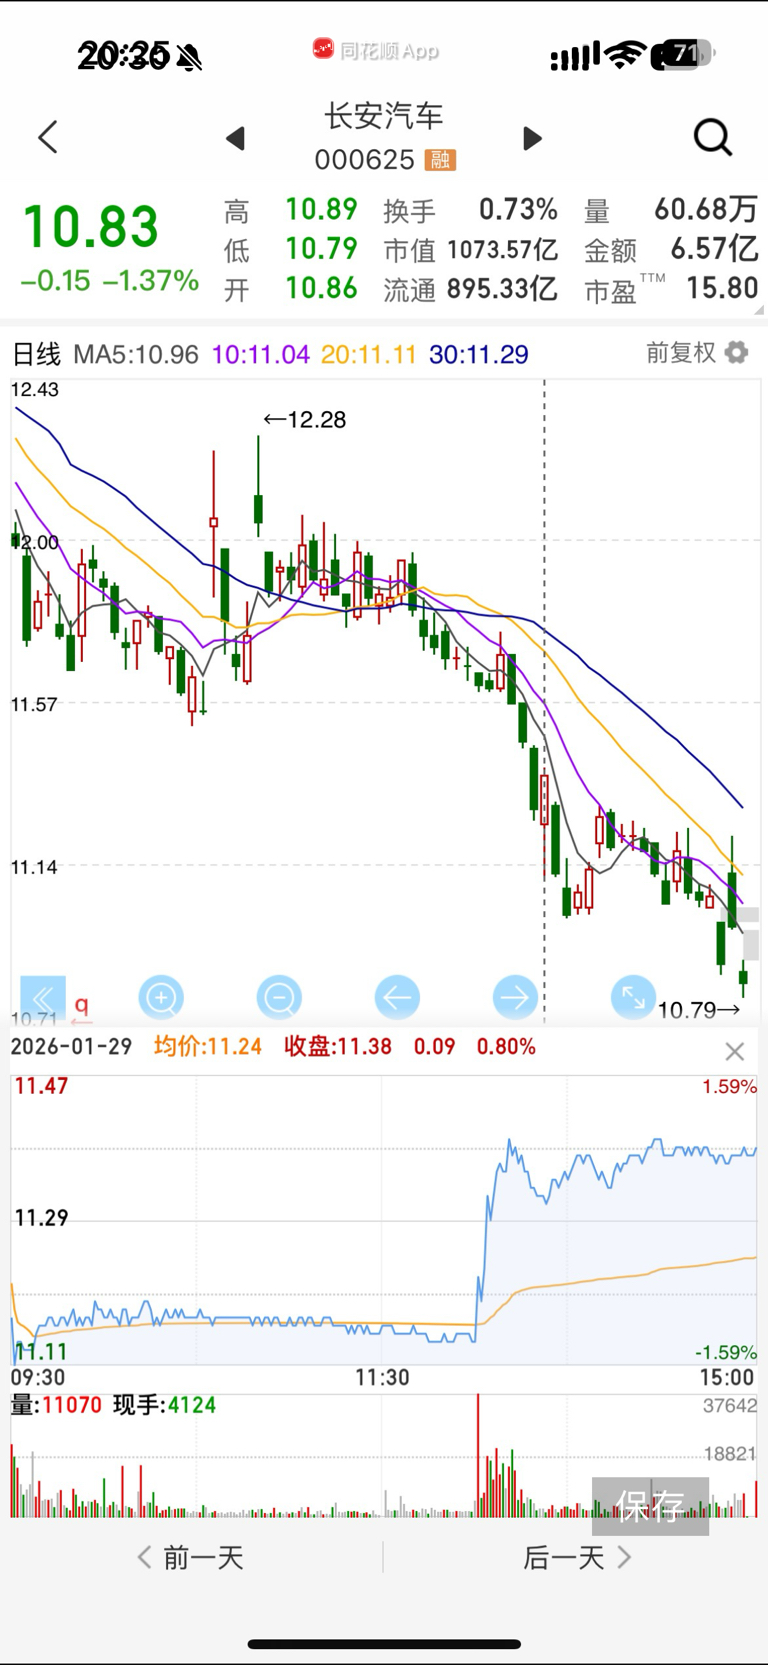Tap the 10.79 low price annotation
The image size is (769, 1665).
pyautogui.click(x=699, y=1010)
